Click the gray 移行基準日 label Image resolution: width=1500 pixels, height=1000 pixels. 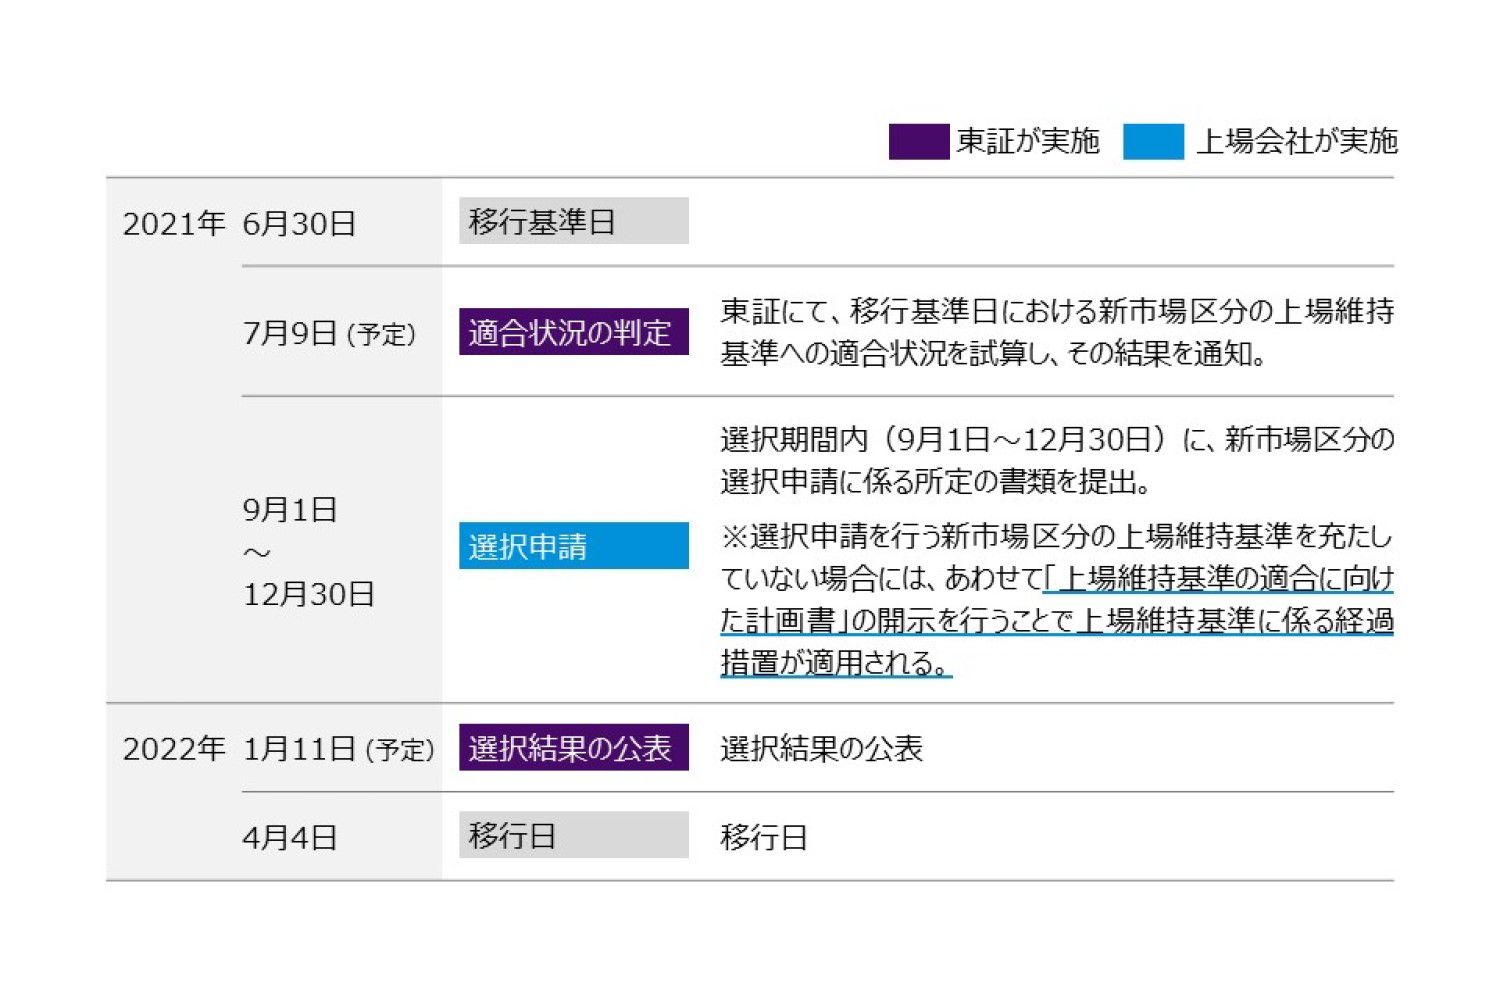click(573, 221)
